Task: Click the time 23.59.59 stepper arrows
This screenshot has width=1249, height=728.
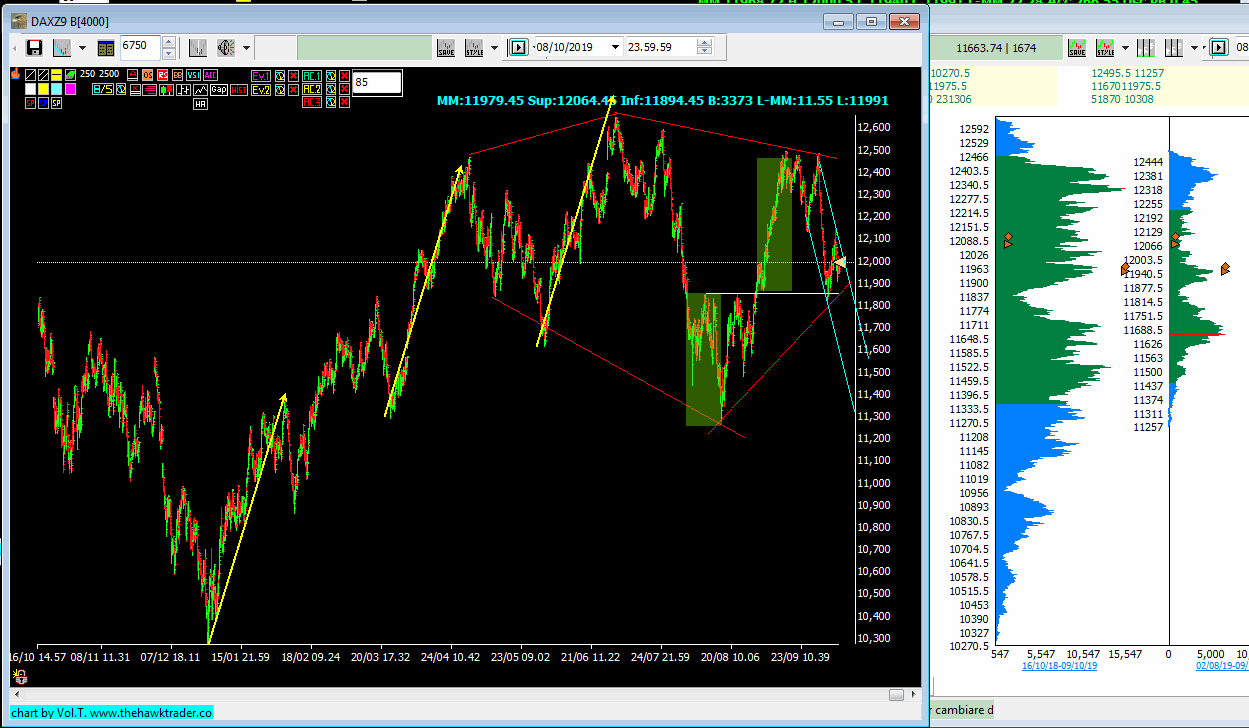Action: (x=706, y=47)
